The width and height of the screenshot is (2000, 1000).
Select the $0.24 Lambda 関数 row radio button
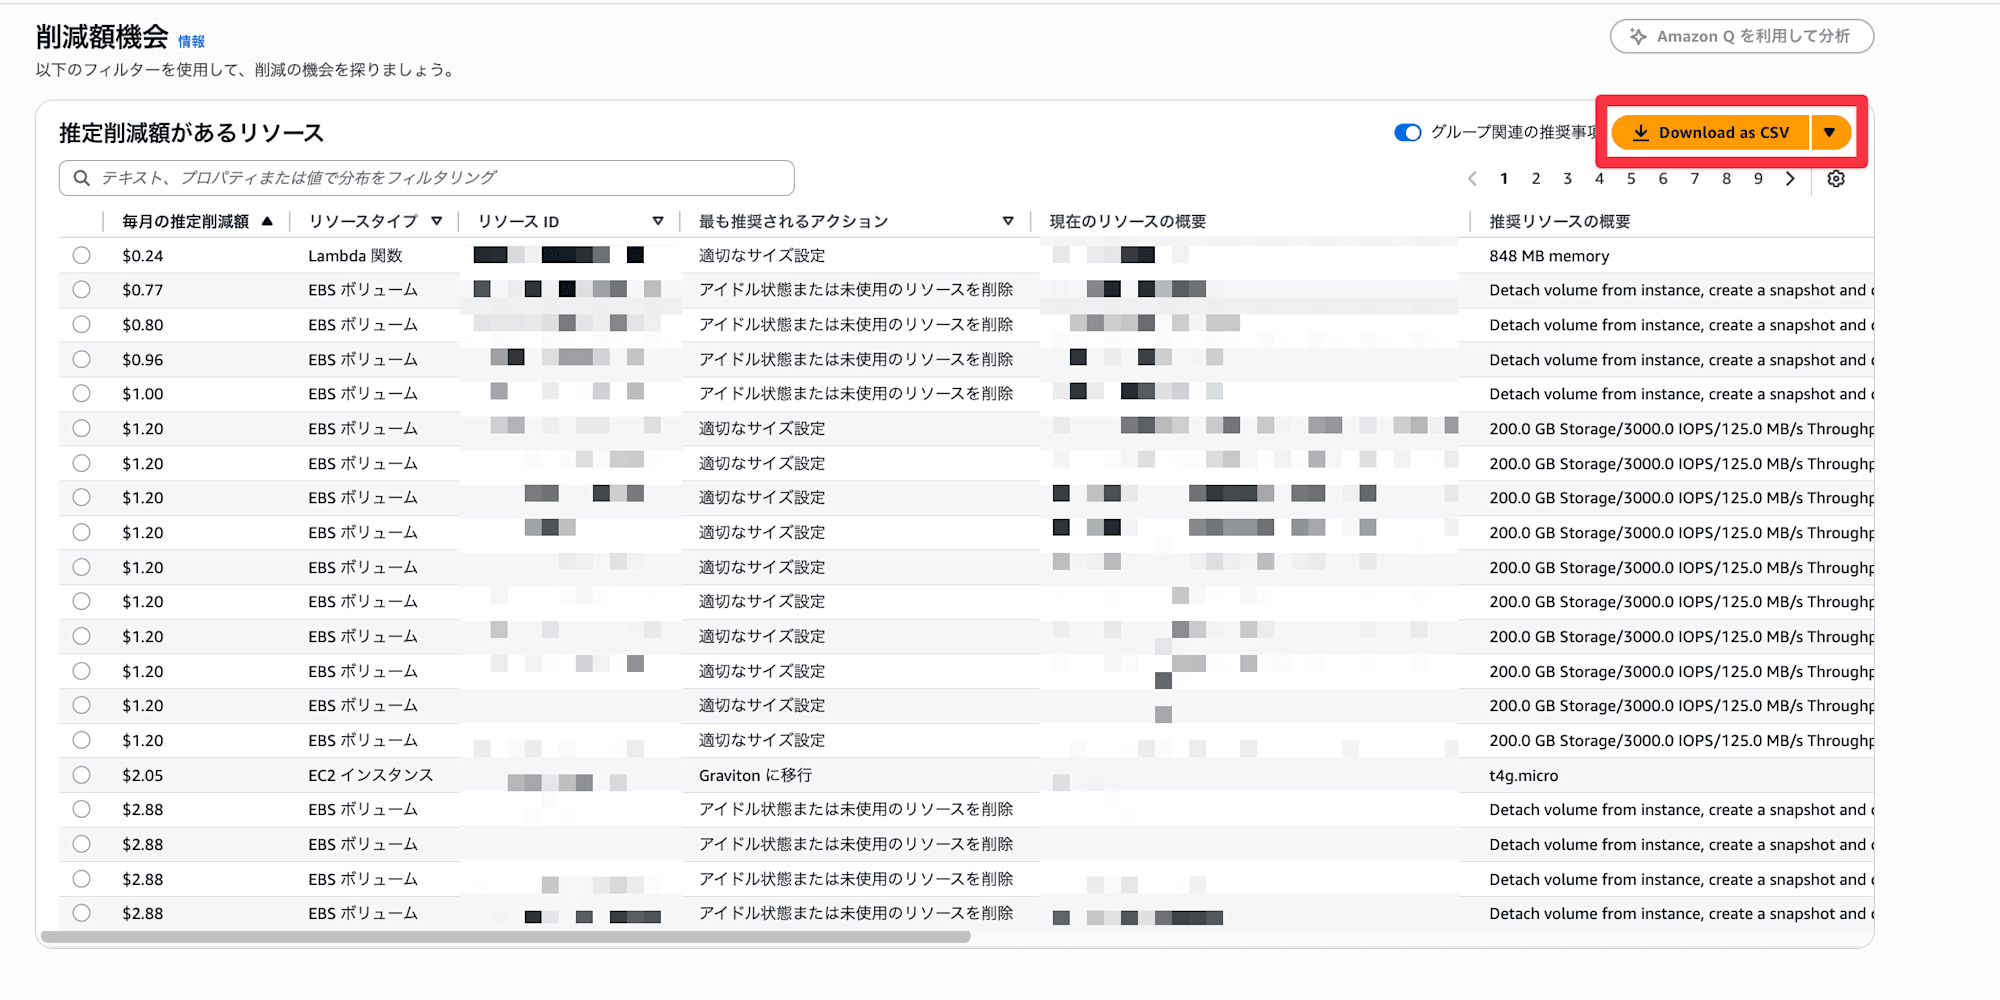click(x=82, y=255)
